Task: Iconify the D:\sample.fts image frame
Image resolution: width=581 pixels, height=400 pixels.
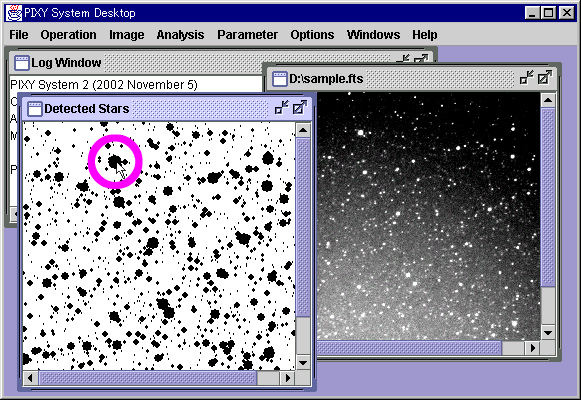Action: point(527,78)
